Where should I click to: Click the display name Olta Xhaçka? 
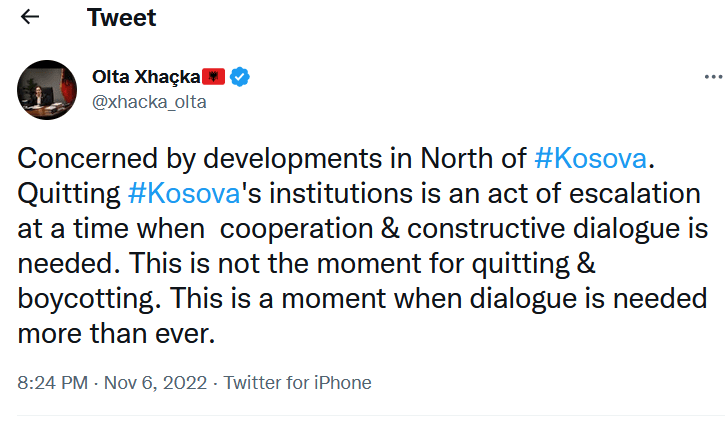146,77
